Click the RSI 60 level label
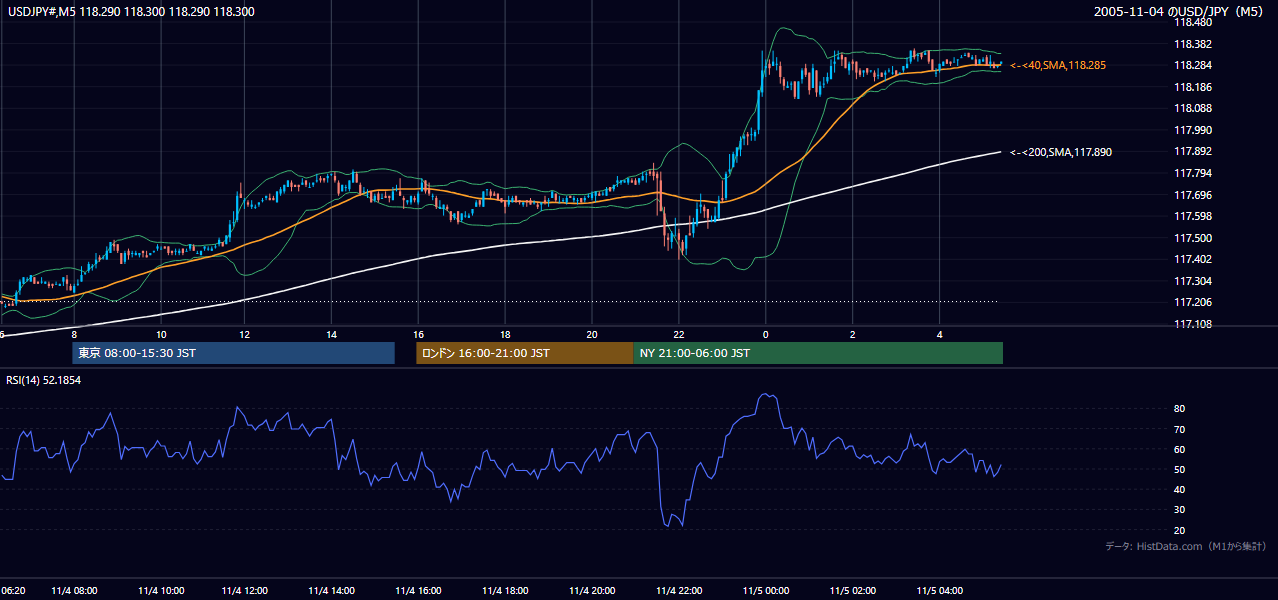Screen dimensions: 1278x600 (1179, 449)
